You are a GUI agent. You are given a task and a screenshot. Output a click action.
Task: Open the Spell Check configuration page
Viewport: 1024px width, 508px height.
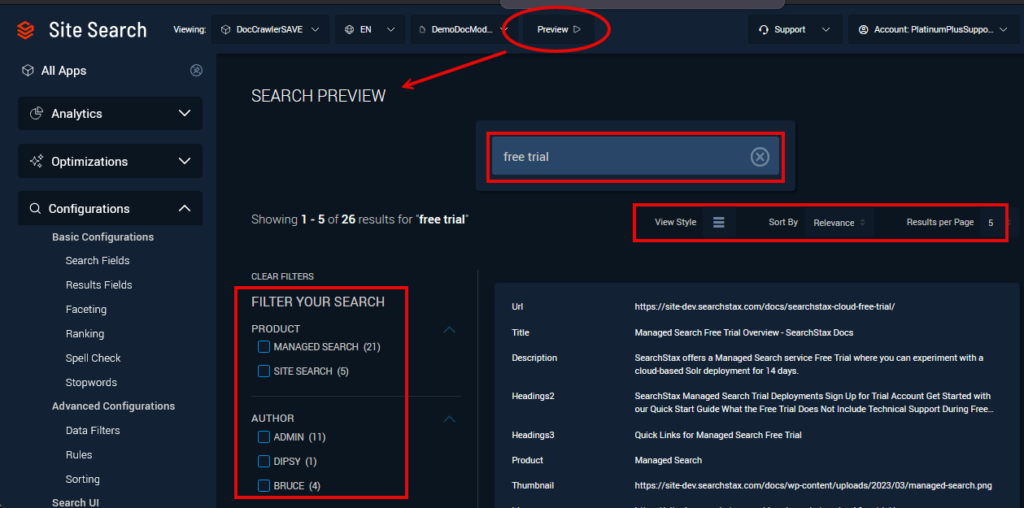(x=93, y=358)
